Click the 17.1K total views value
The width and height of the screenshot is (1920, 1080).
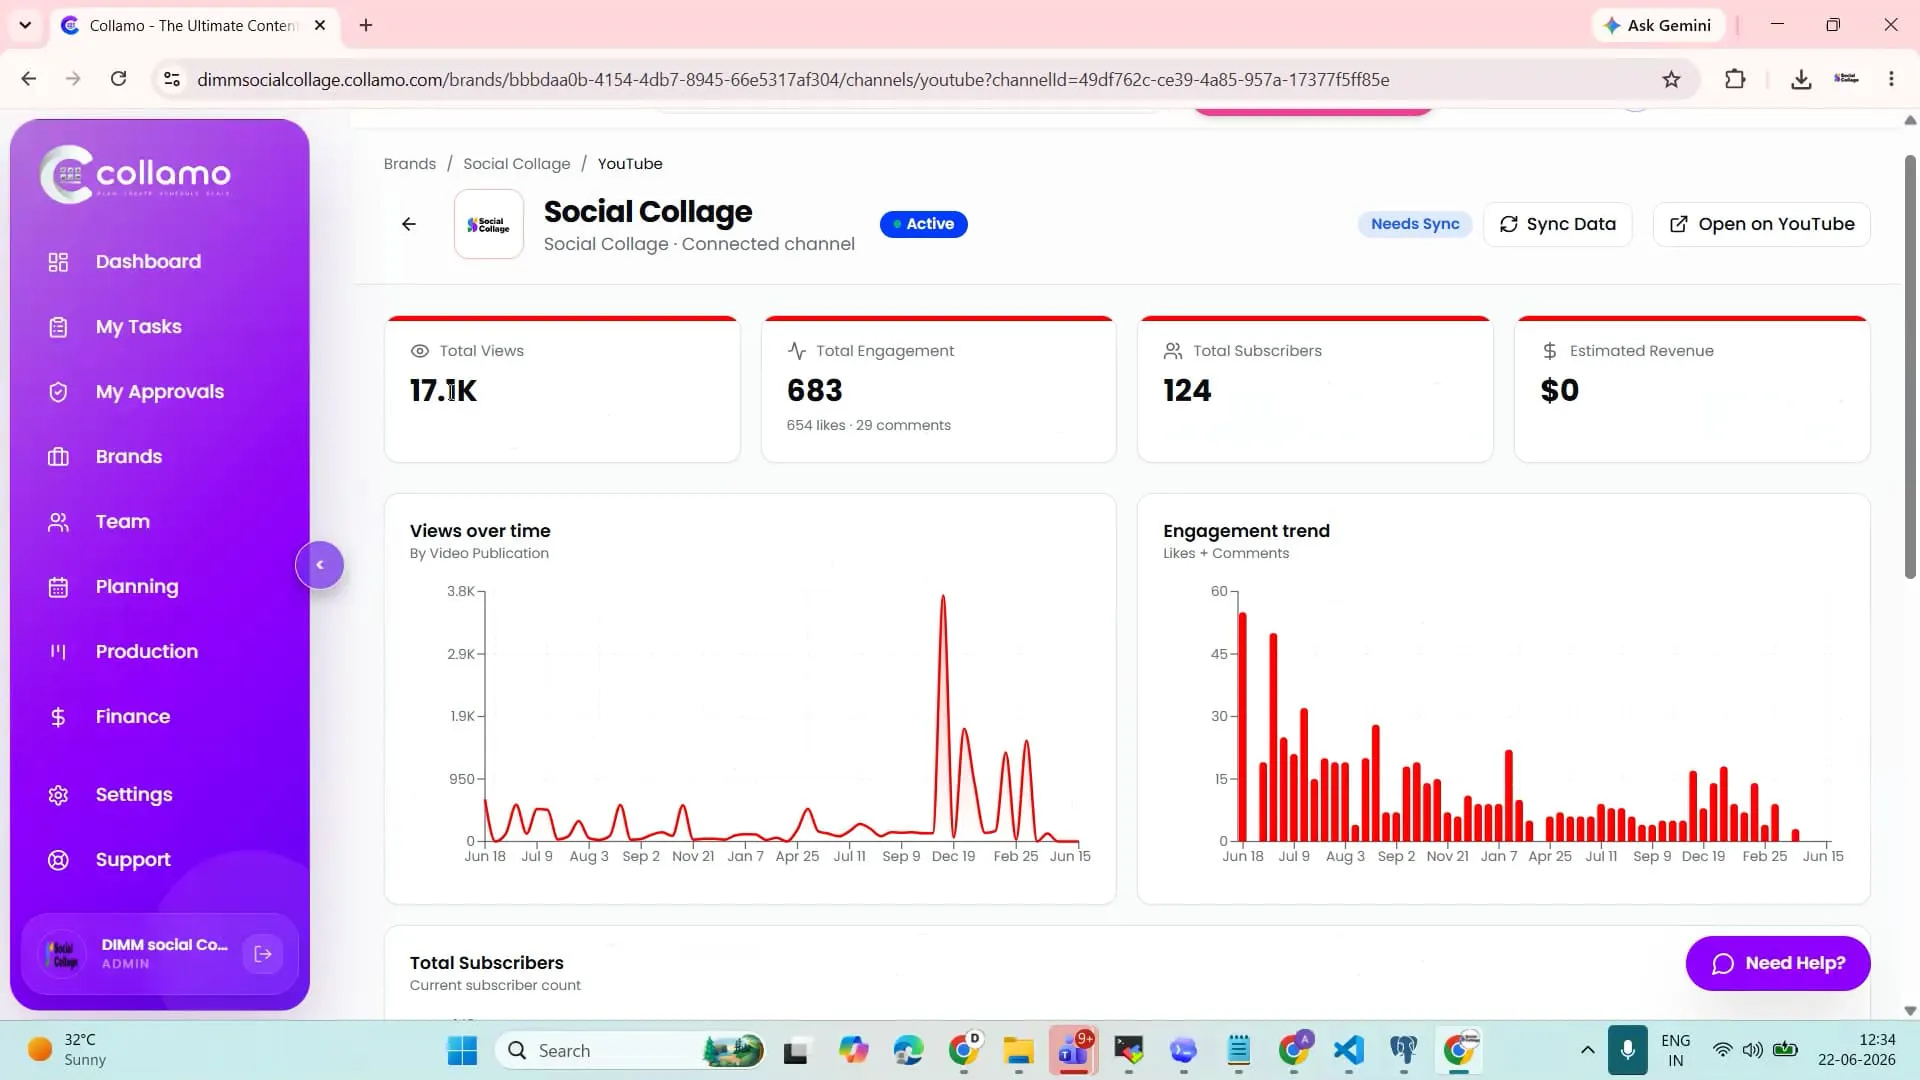click(x=443, y=390)
